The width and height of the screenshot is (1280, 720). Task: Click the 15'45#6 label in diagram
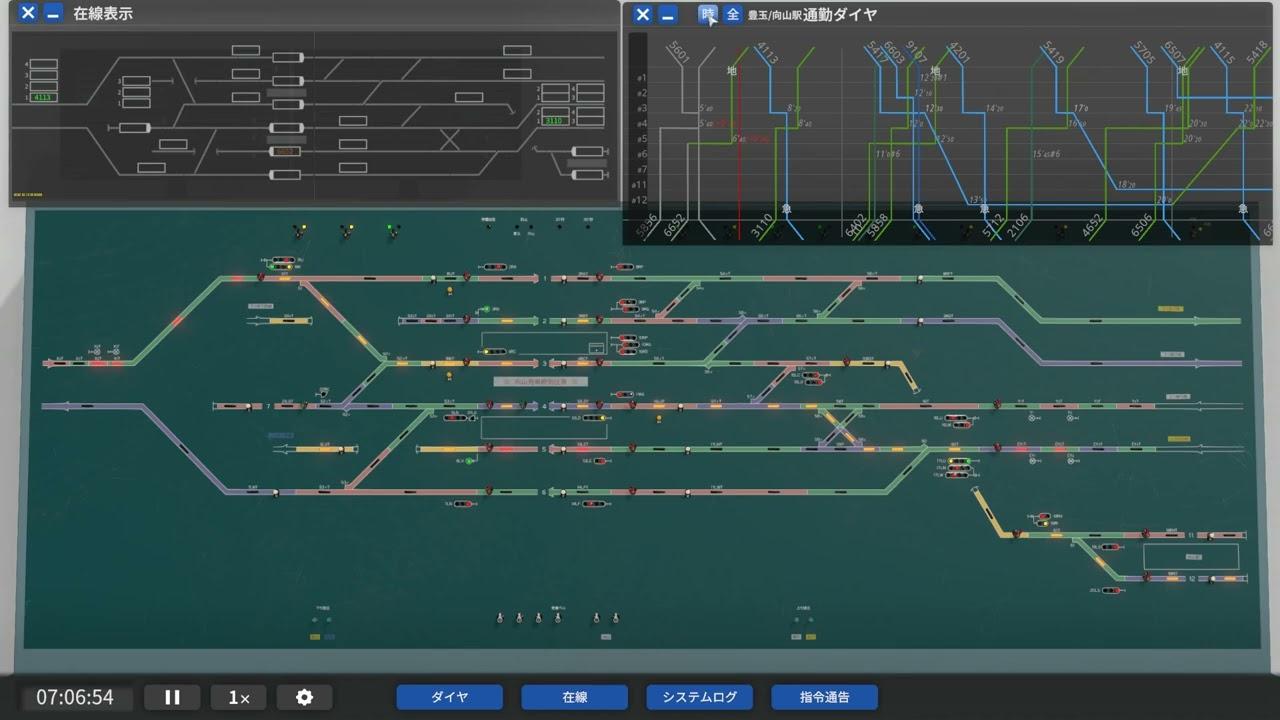coord(1045,154)
